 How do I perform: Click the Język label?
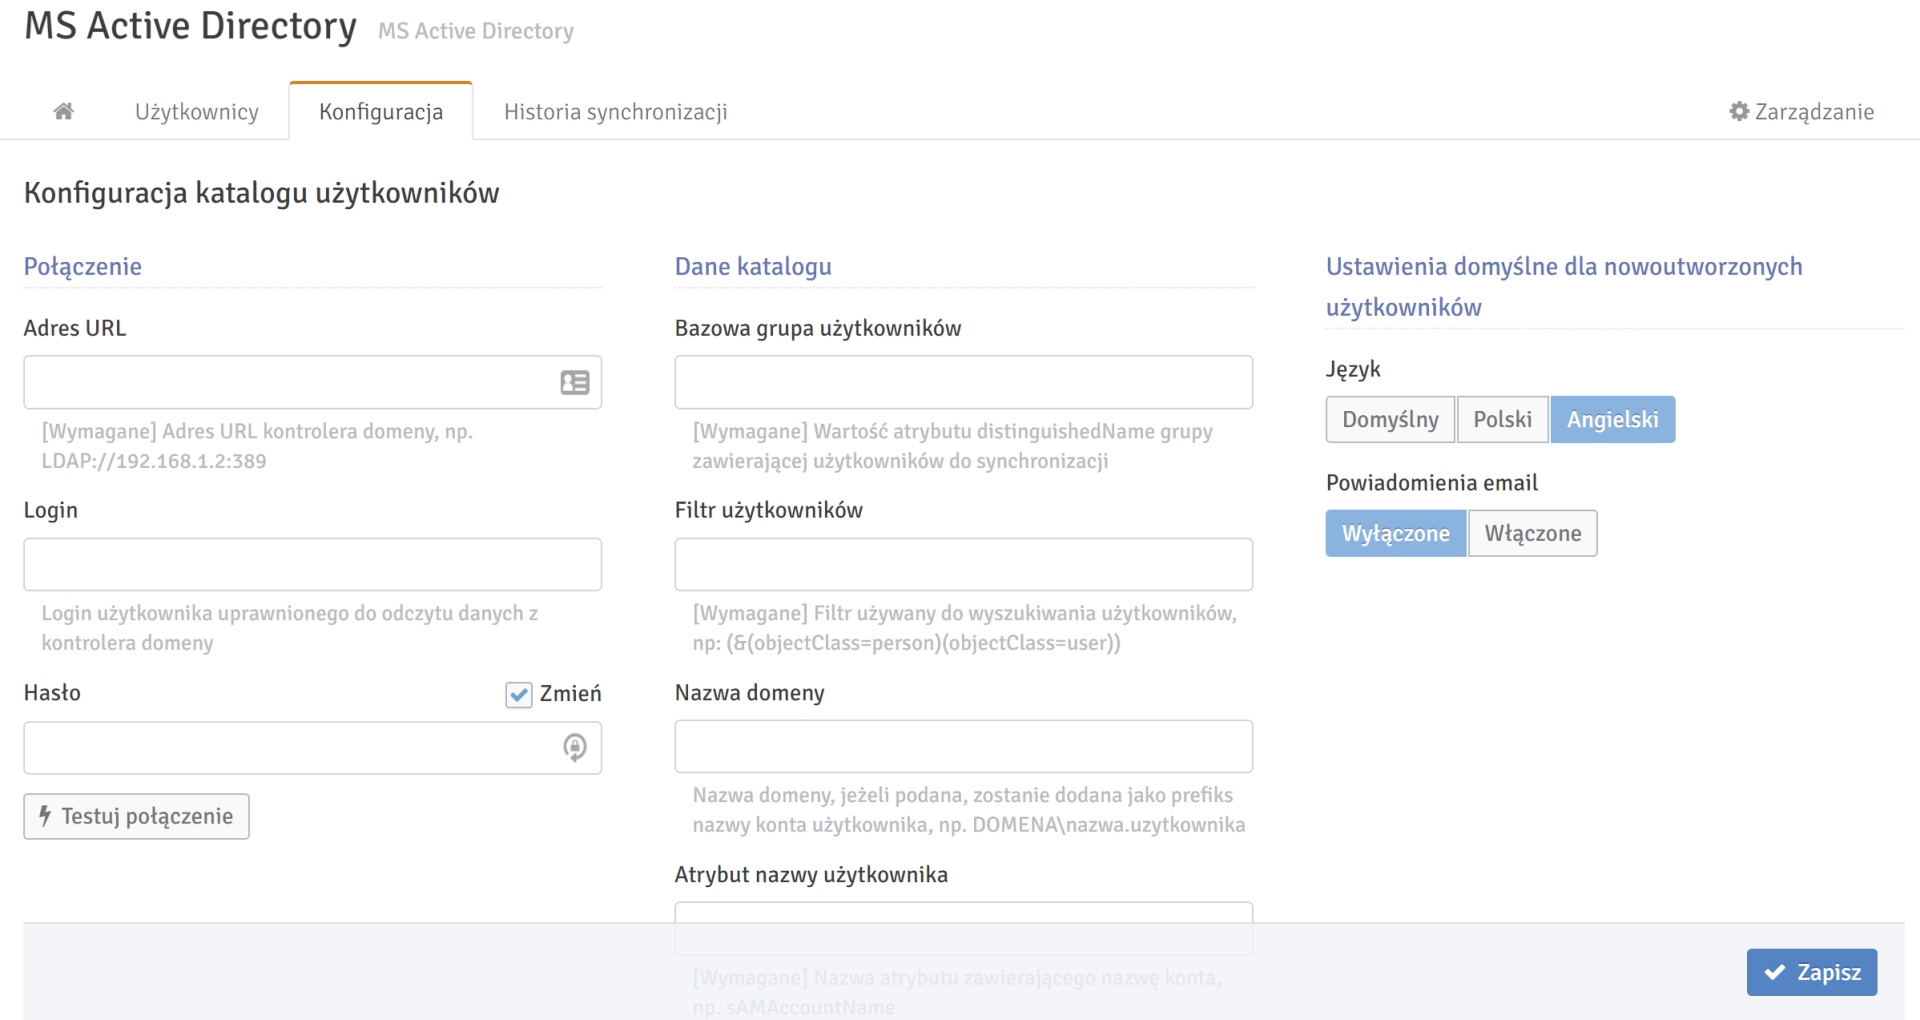click(1353, 370)
